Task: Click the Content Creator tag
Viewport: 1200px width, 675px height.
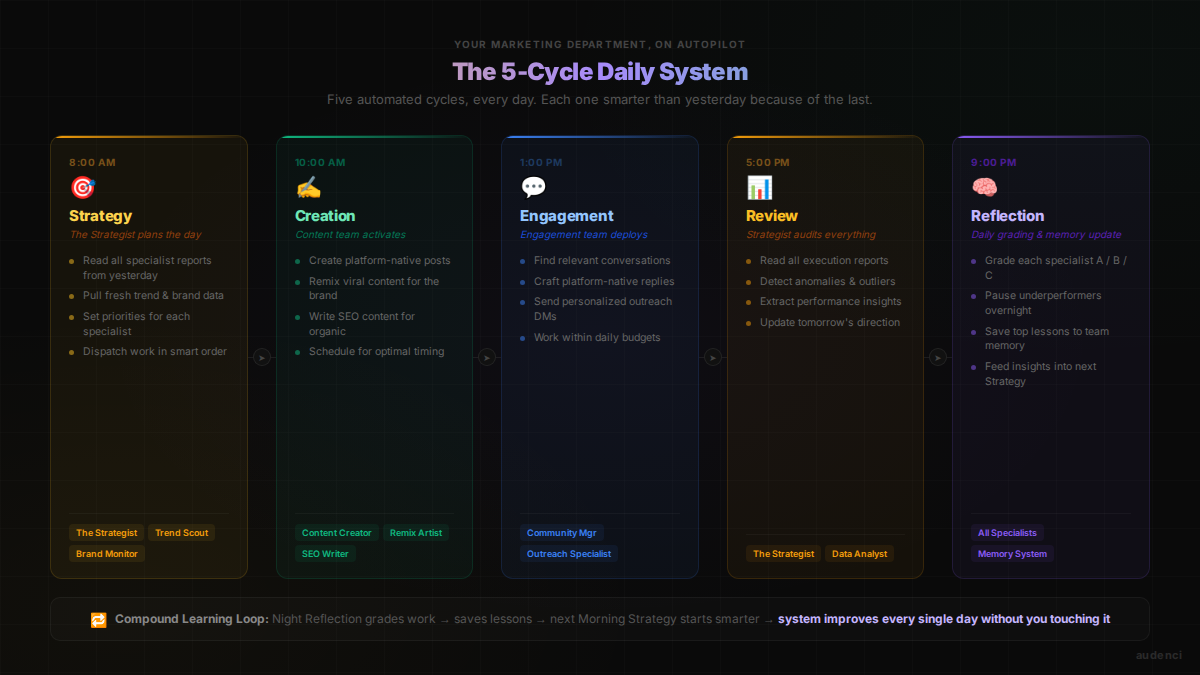Action: click(x=336, y=533)
